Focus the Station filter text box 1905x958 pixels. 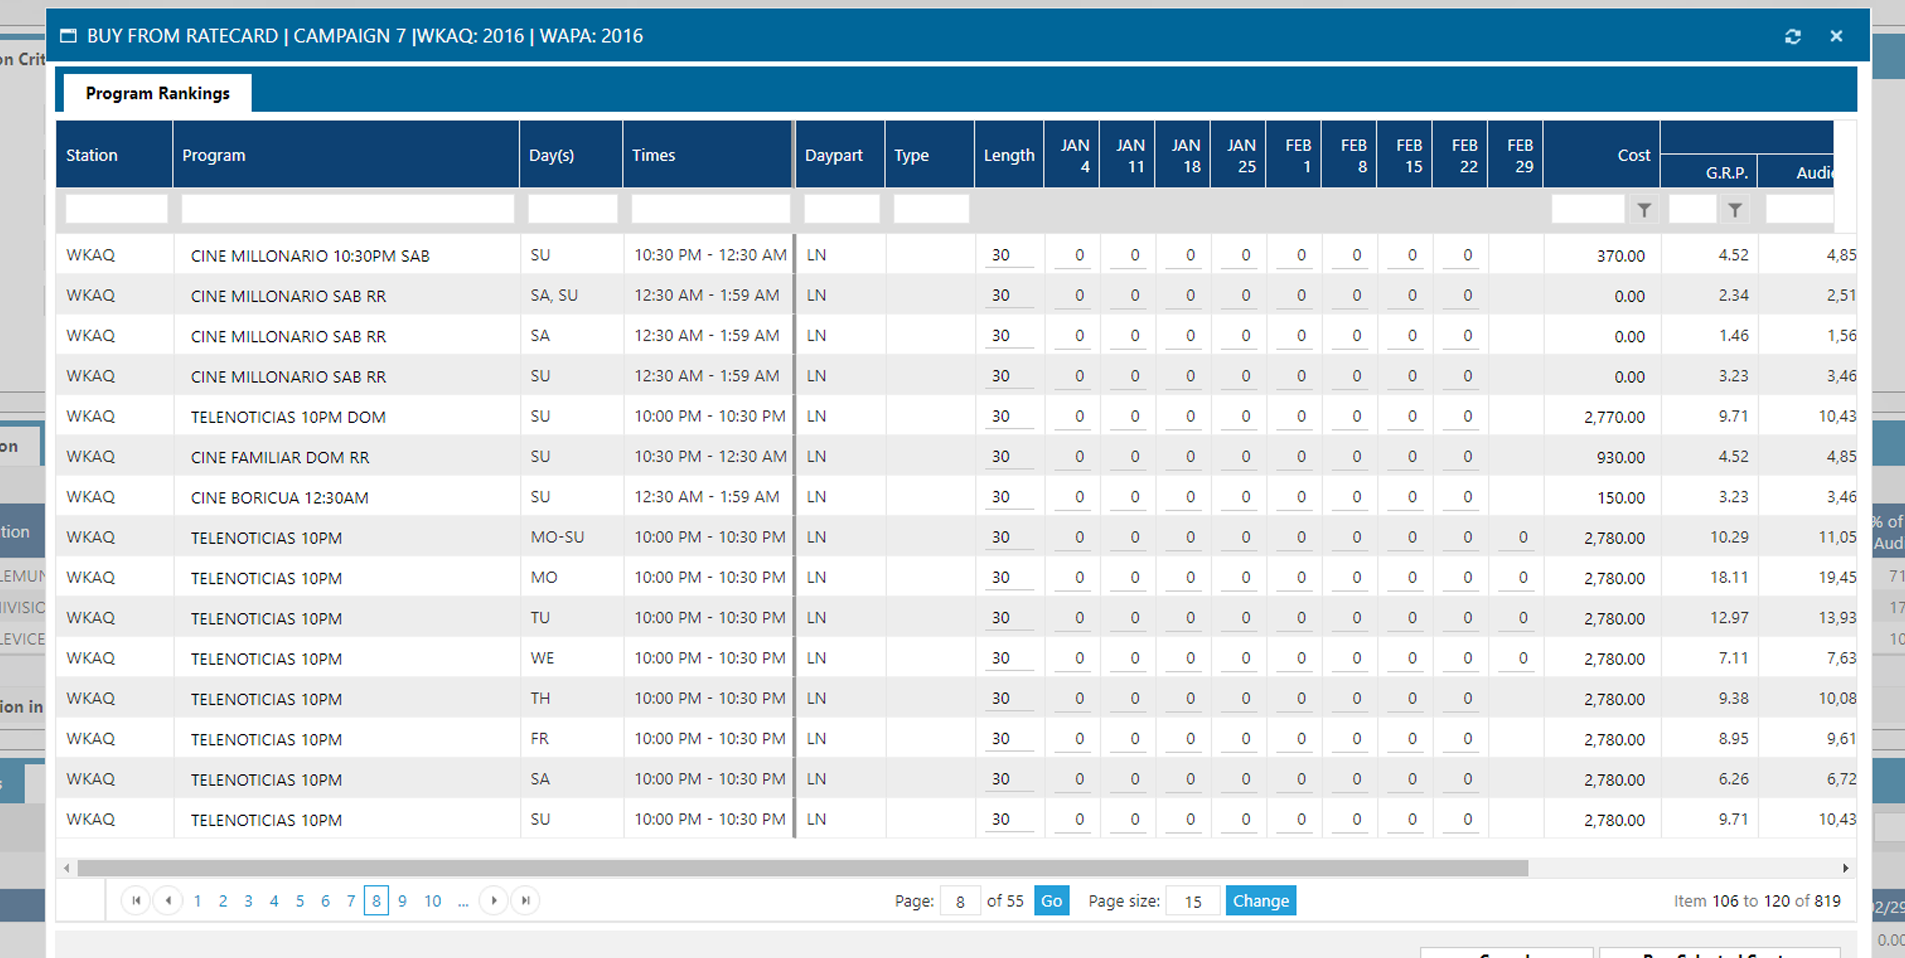116,209
